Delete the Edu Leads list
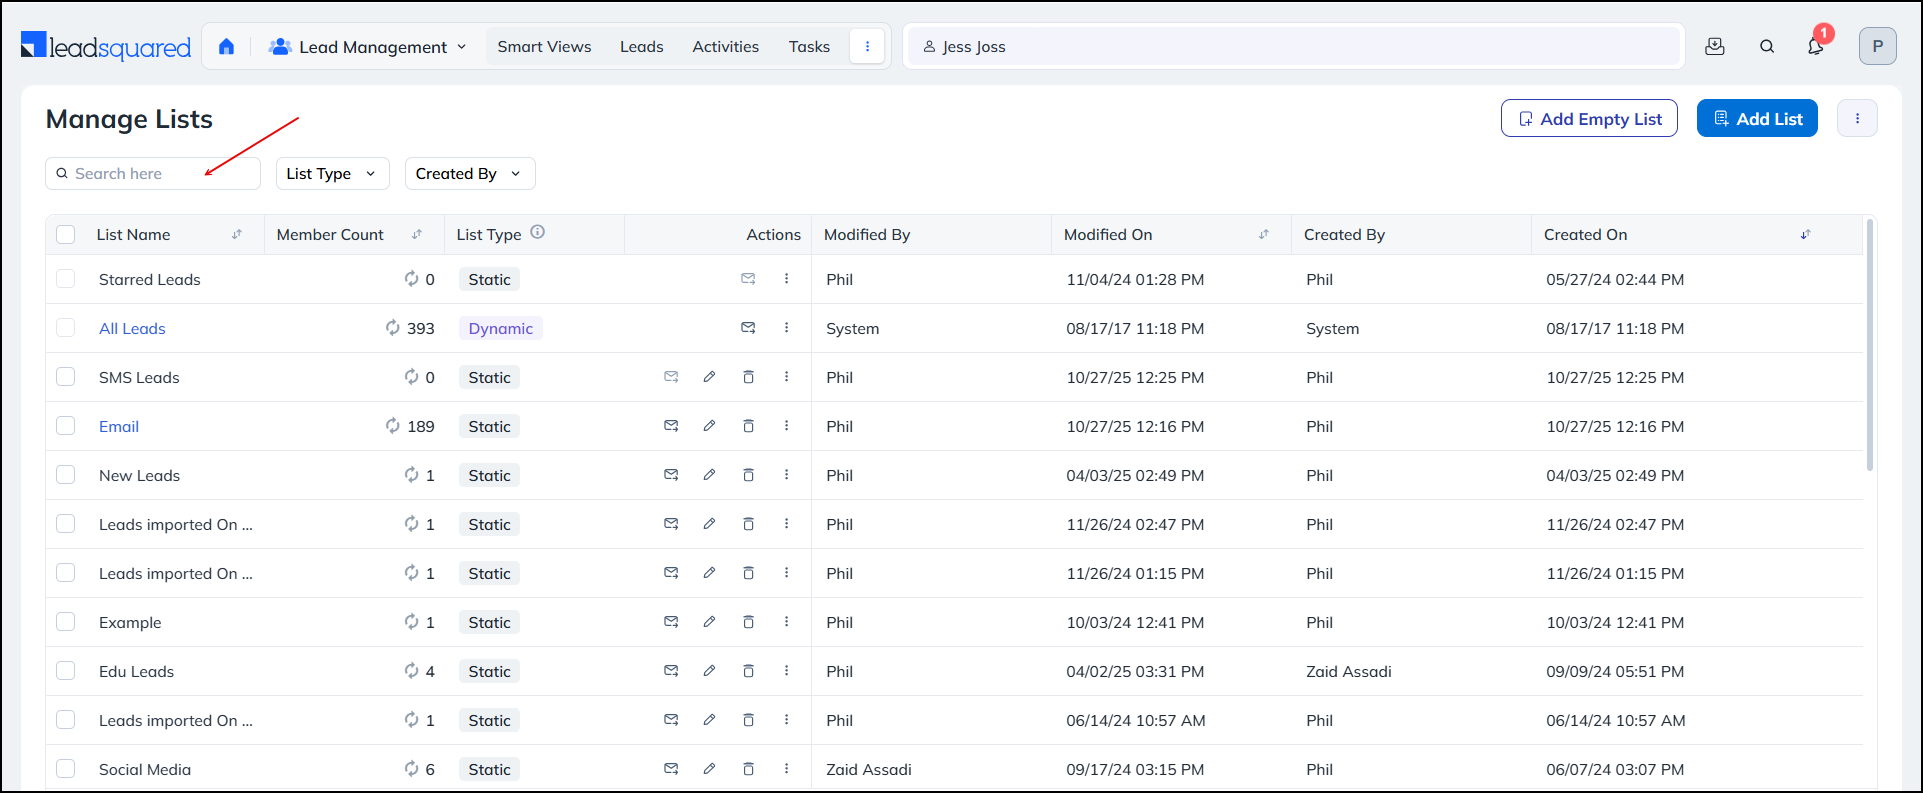Image resolution: width=1923 pixels, height=793 pixels. tap(748, 671)
